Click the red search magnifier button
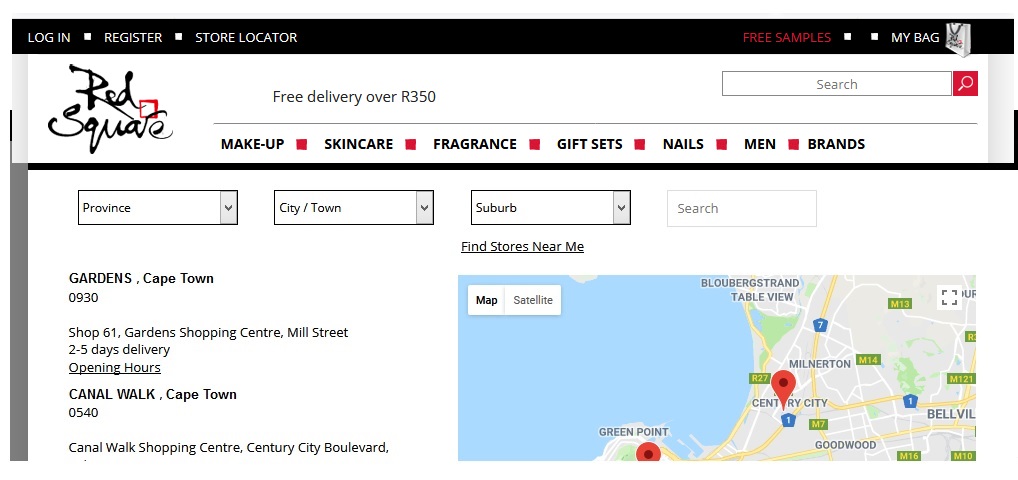1018x480 pixels. pos(965,84)
